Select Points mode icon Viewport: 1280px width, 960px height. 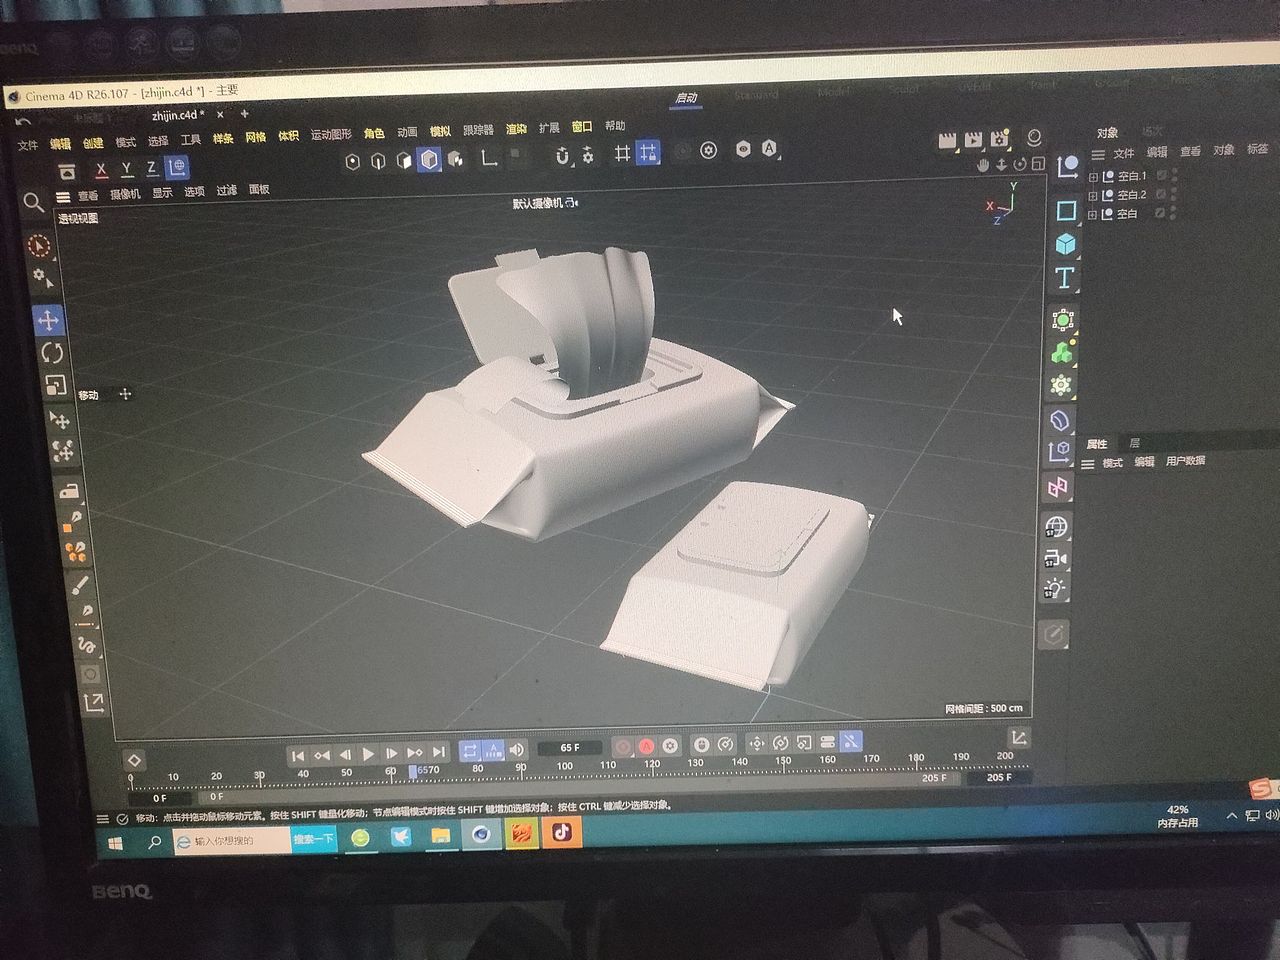(352, 161)
